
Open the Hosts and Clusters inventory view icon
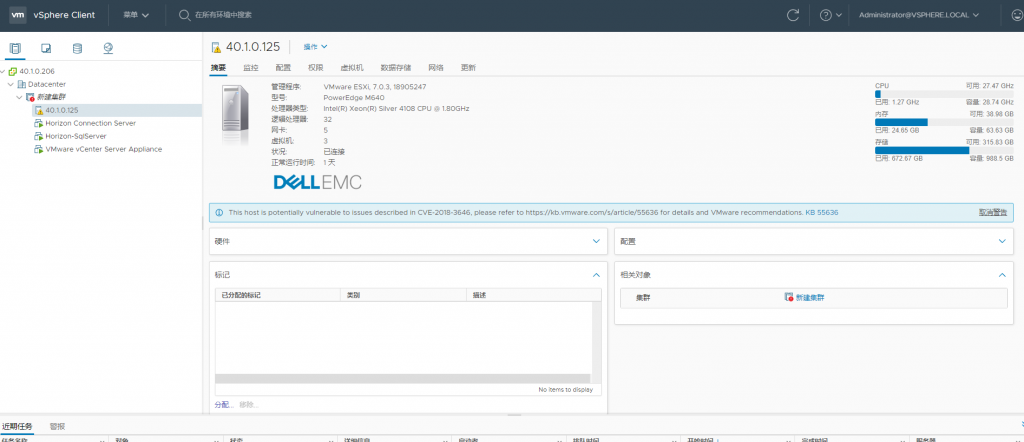[x=15, y=48]
